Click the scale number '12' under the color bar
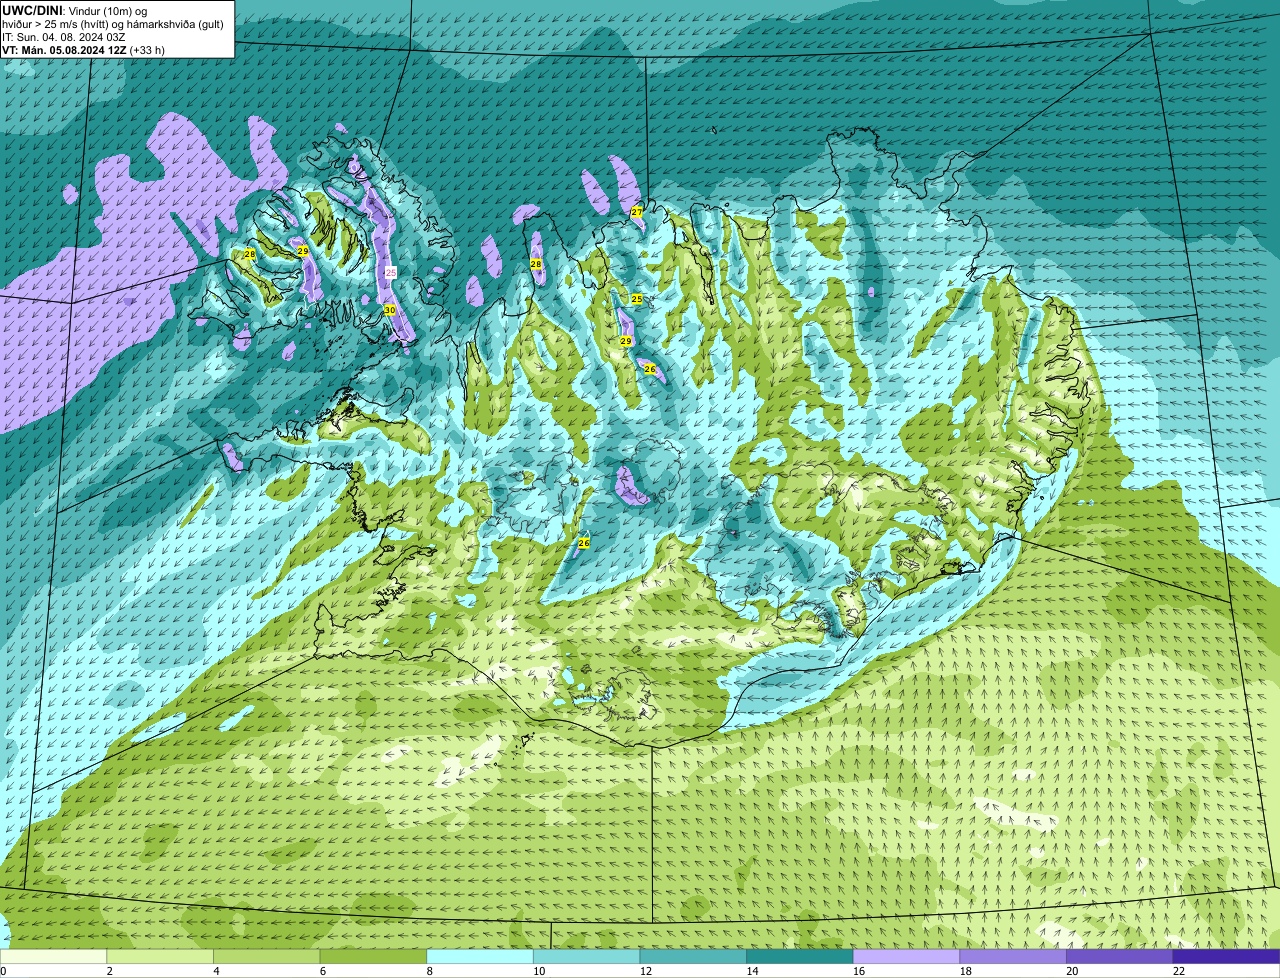Screen dimensions: 1280x978 tap(646, 971)
